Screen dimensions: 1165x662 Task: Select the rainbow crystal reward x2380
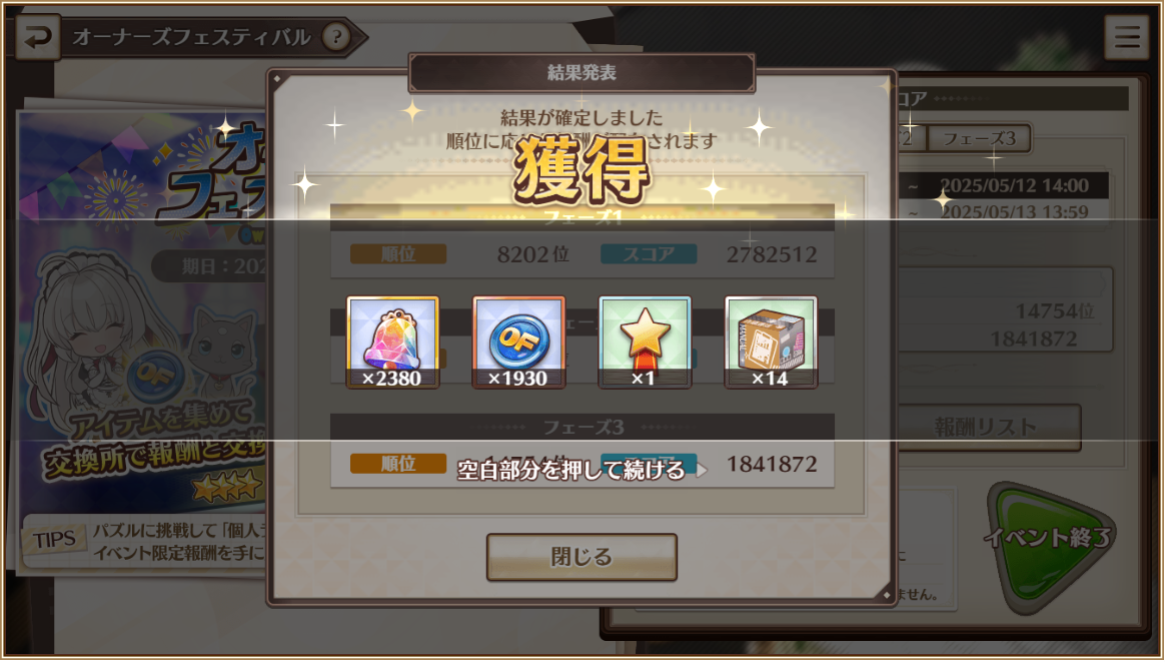392,342
